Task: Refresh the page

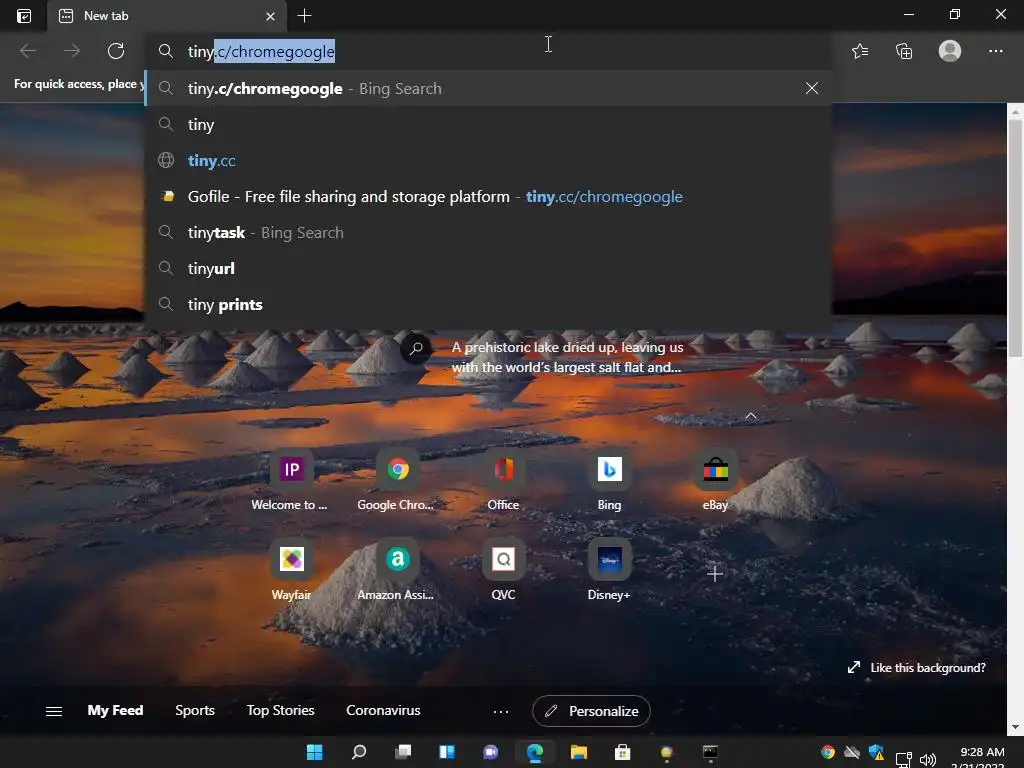Action: 116,51
